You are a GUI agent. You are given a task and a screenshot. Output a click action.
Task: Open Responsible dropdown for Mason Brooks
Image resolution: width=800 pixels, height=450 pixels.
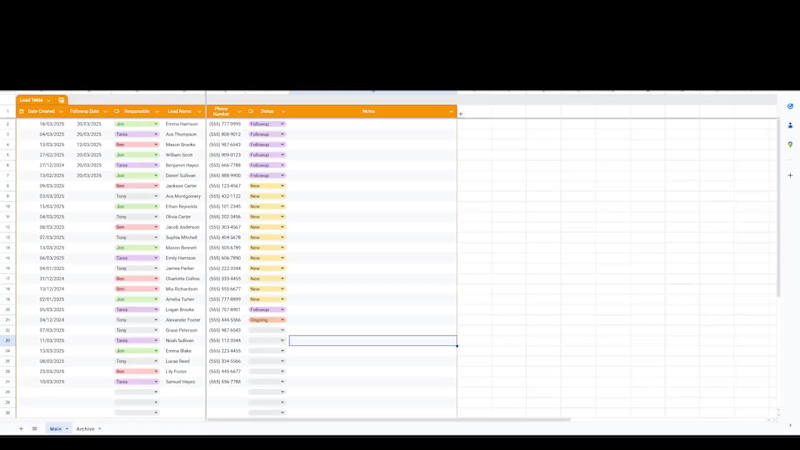[x=156, y=144]
